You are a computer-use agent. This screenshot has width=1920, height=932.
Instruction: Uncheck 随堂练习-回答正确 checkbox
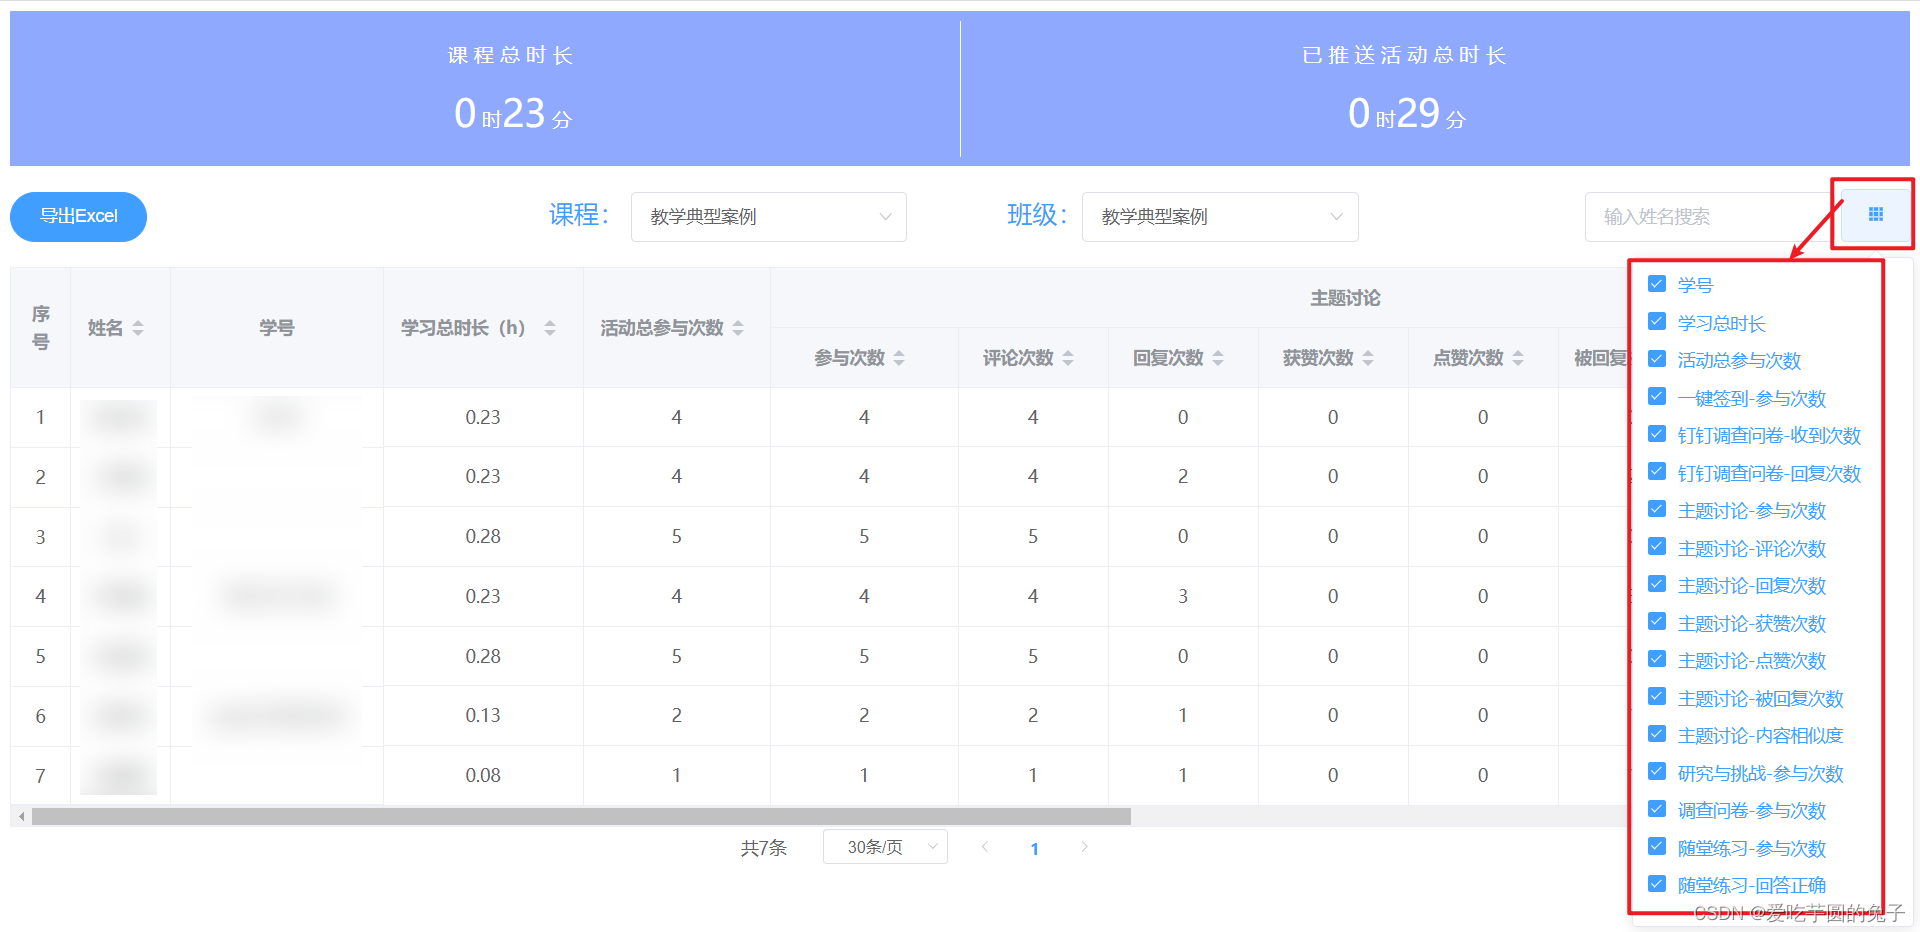tap(1657, 884)
